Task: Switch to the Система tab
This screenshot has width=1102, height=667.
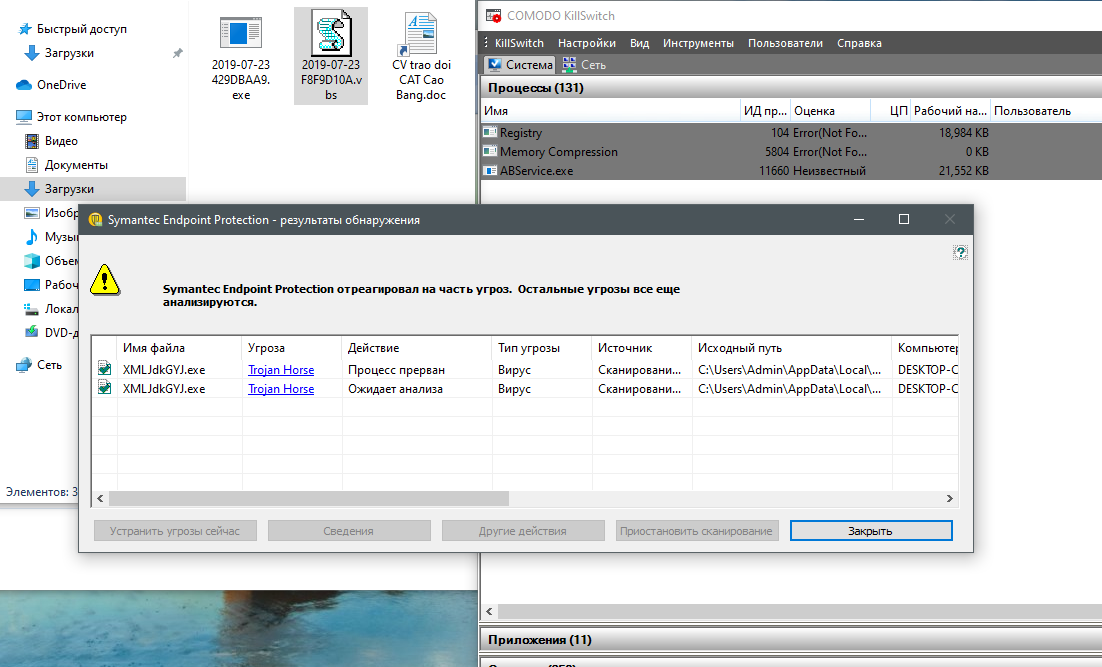Action: [520, 65]
